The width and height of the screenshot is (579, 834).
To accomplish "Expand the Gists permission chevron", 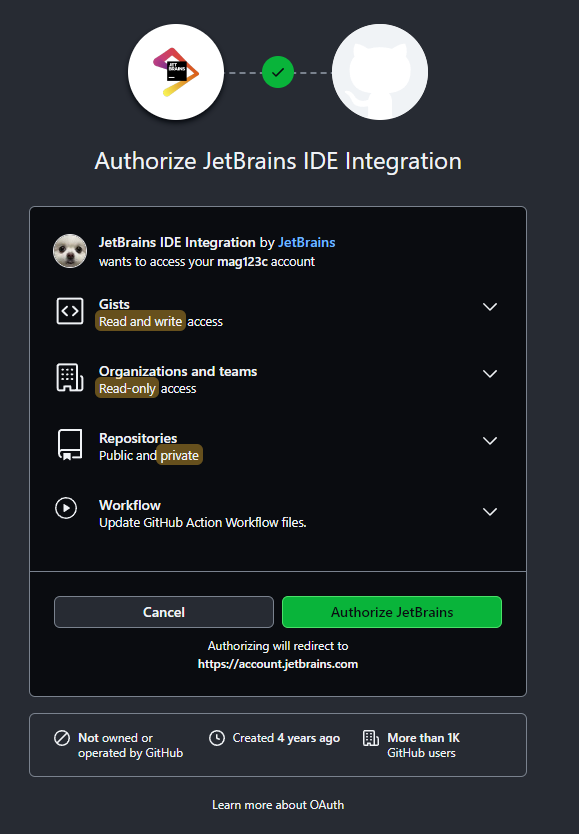I will point(490,307).
